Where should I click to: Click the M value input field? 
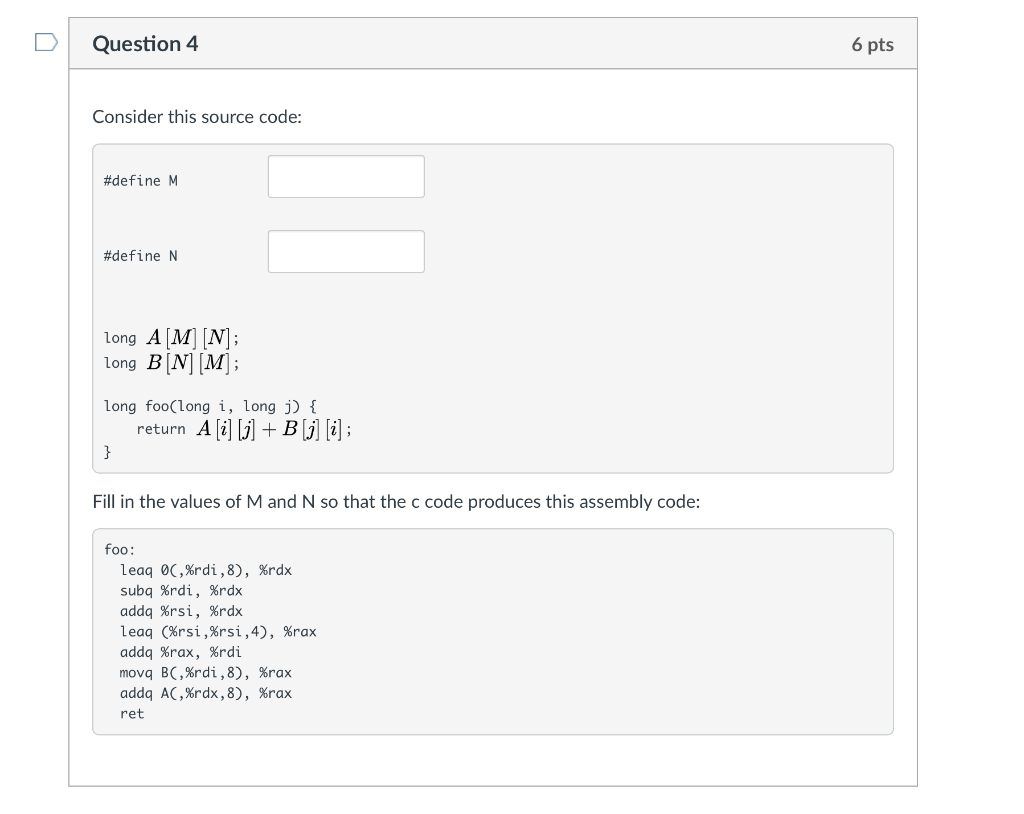[x=345, y=176]
